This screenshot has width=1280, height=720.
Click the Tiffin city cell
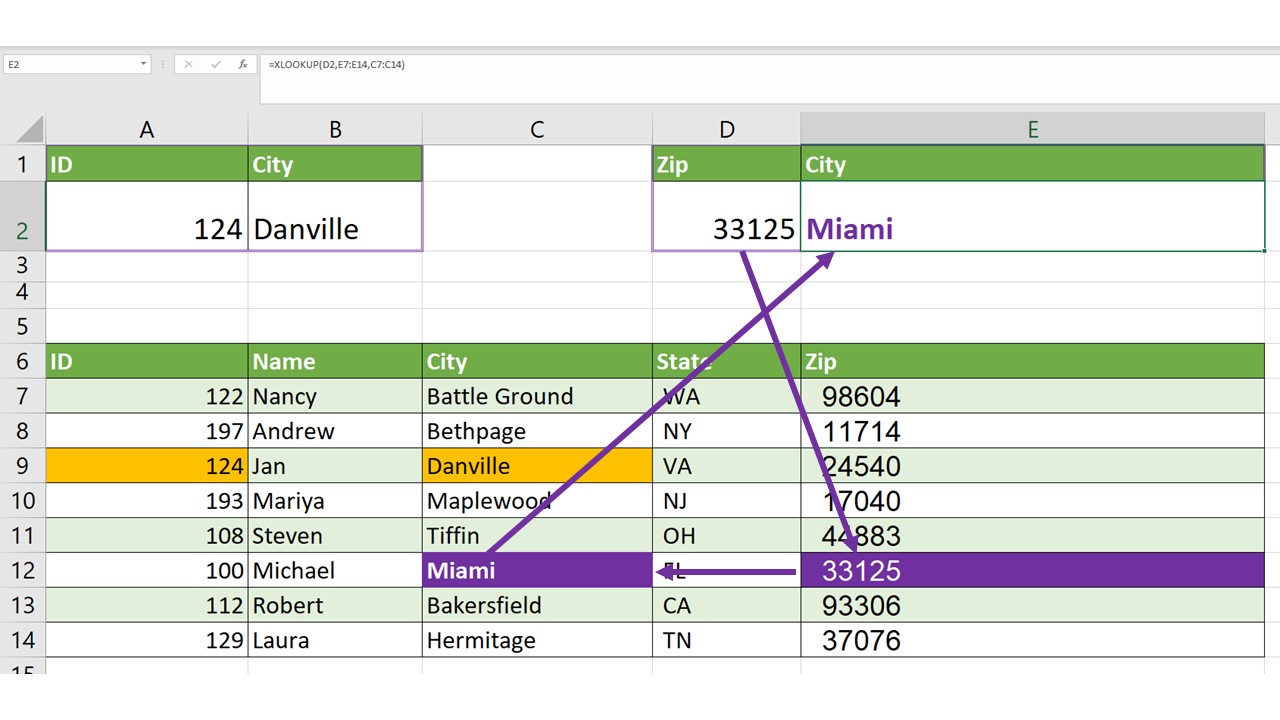tap(537, 535)
